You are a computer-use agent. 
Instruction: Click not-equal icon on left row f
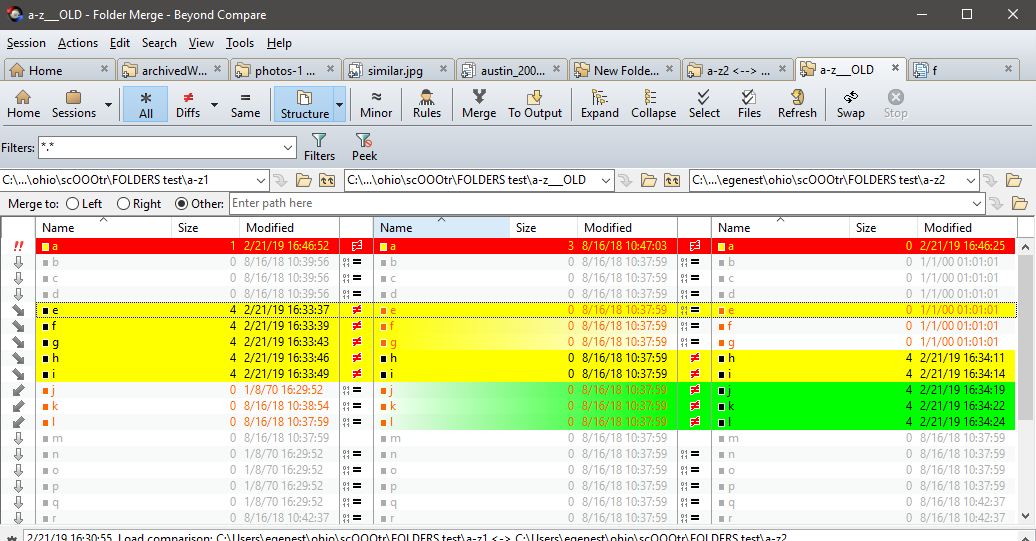point(357,326)
